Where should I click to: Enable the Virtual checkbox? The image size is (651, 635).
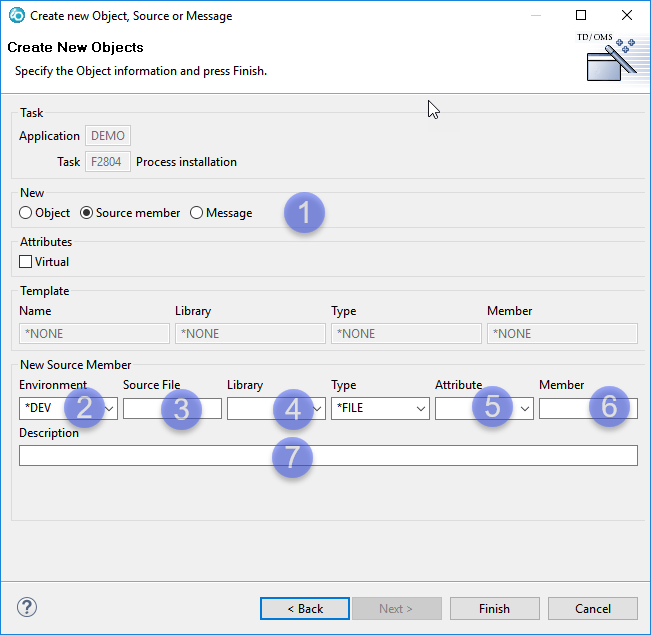coord(26,262)
